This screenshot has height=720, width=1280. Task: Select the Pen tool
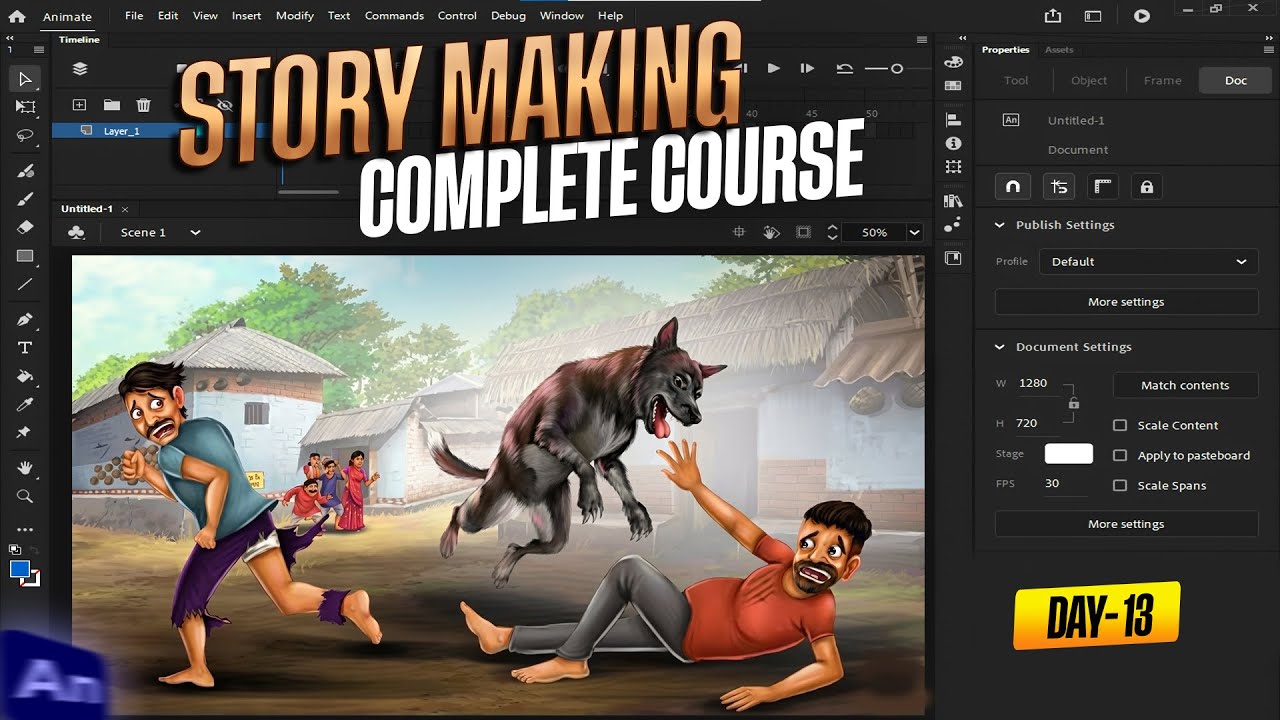[25, 319]
